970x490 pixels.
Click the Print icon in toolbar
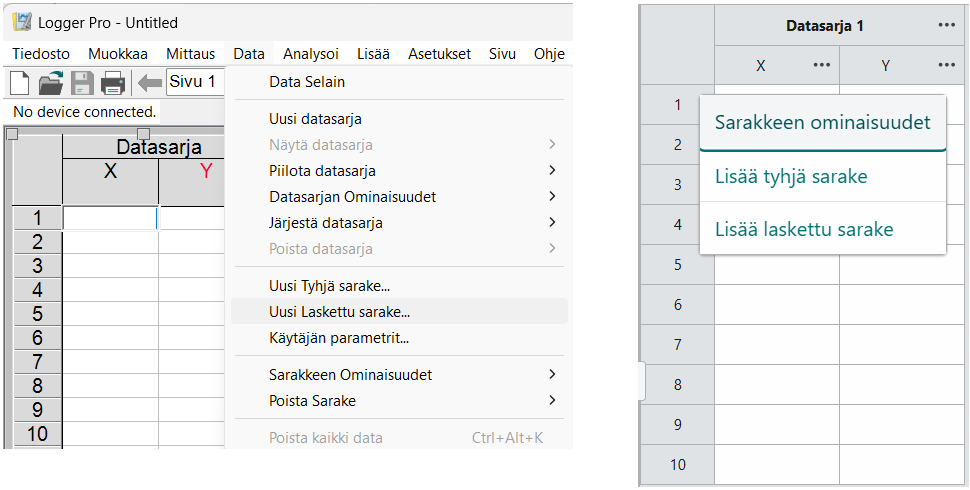pyautogui.click(x=113, y=82)
